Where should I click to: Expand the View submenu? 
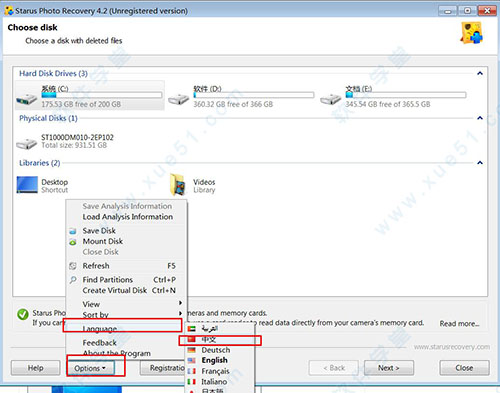127,304
